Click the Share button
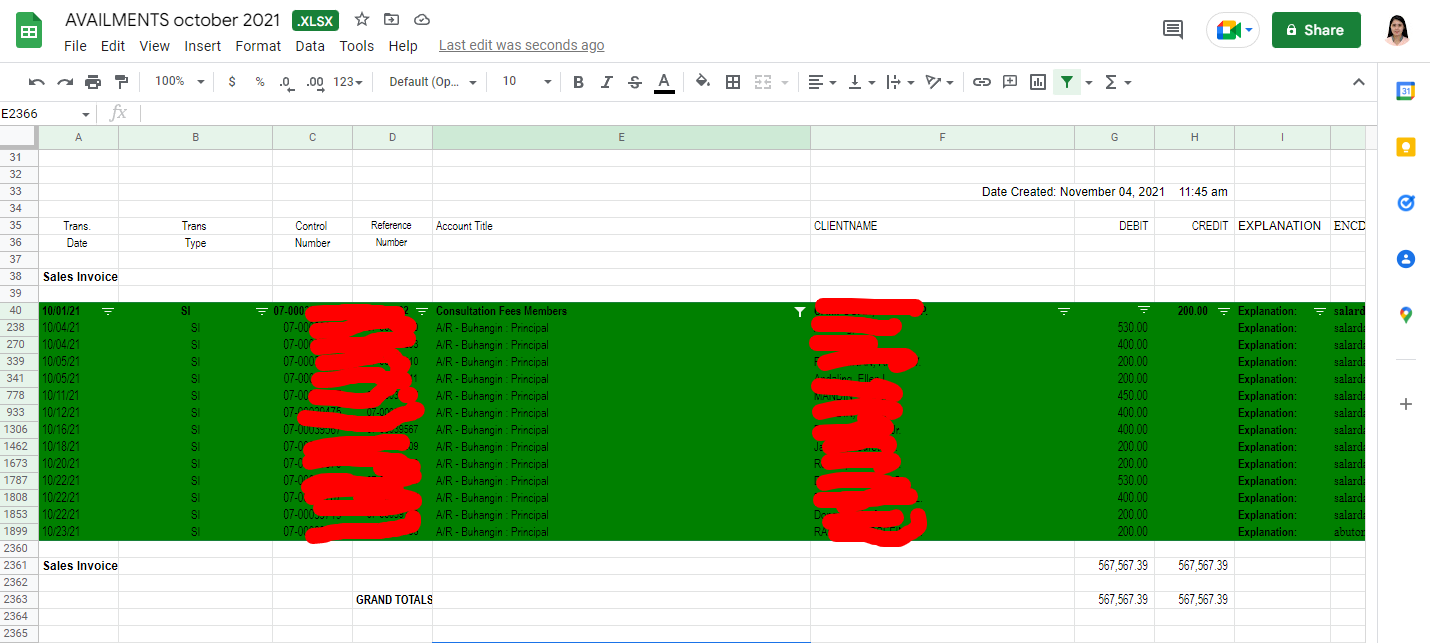 tap(1316, 30)
